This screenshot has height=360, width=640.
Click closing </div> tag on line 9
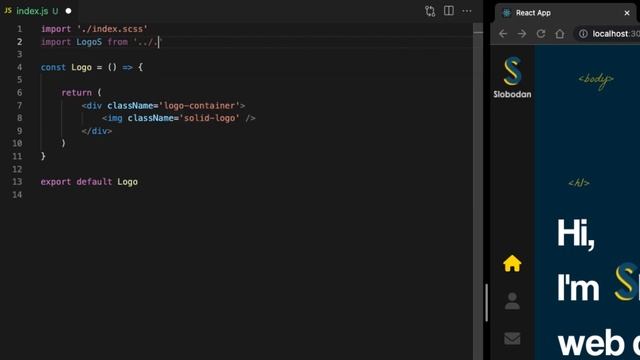(97, 131)
